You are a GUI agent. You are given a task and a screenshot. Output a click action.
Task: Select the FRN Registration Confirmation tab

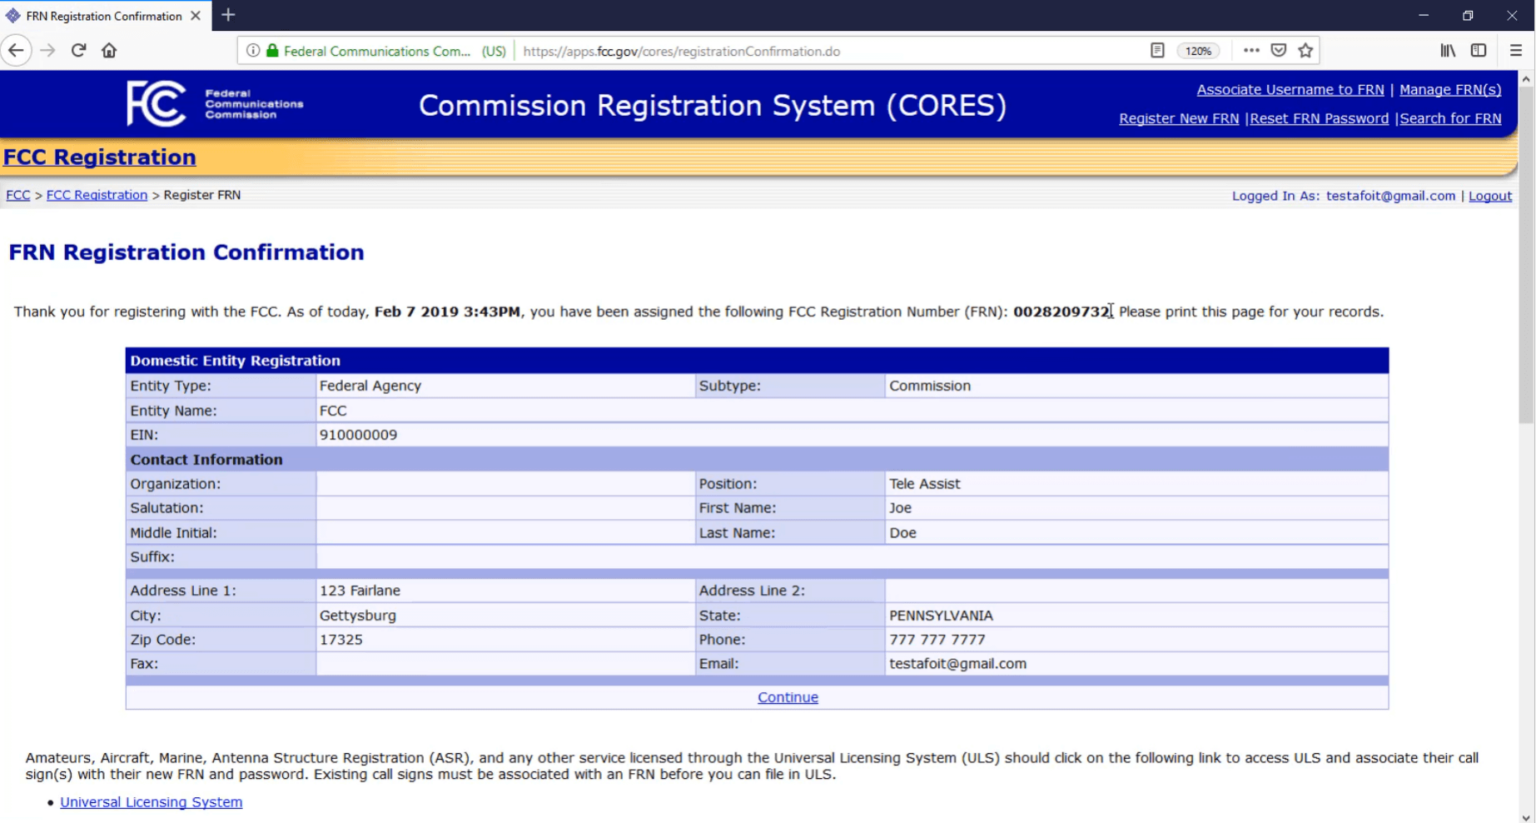tap(100, 15)
